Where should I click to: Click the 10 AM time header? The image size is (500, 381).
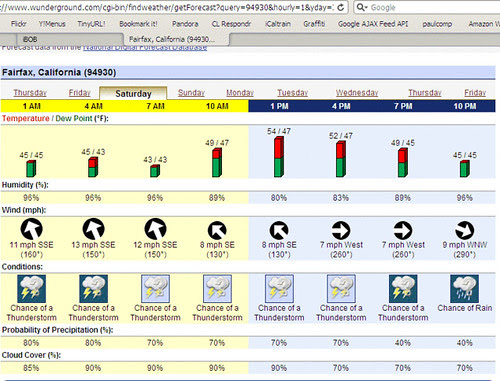[x=217, y=106]
